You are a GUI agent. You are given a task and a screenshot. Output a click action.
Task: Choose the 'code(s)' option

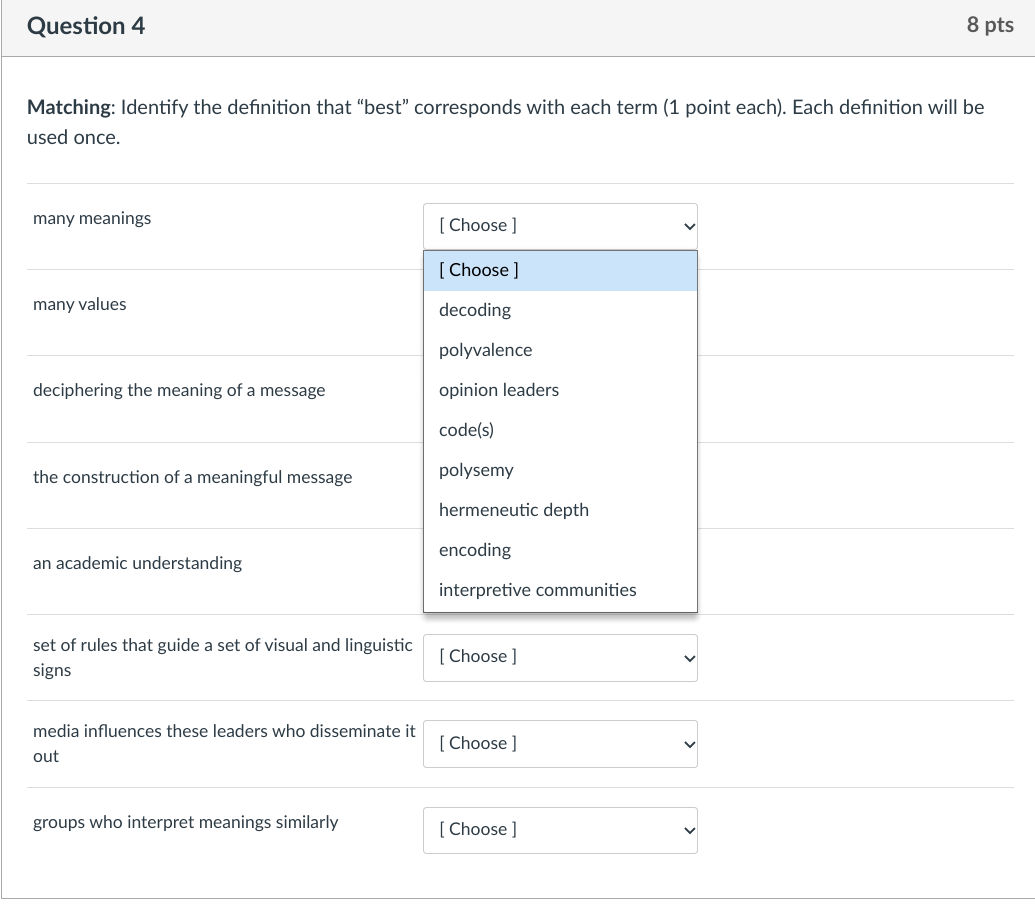(466, 430)
